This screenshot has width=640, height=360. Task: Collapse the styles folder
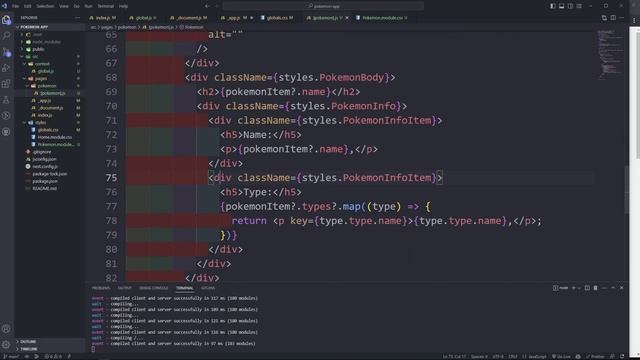point(49,122)
